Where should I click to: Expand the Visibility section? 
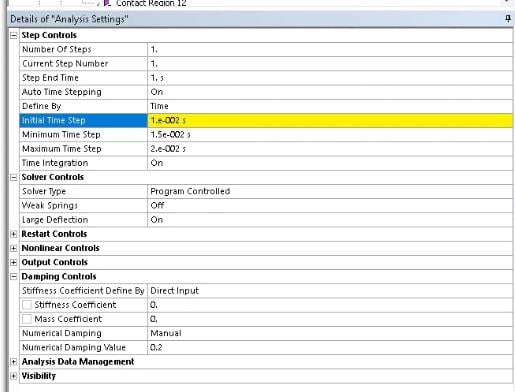pos(13,376)
